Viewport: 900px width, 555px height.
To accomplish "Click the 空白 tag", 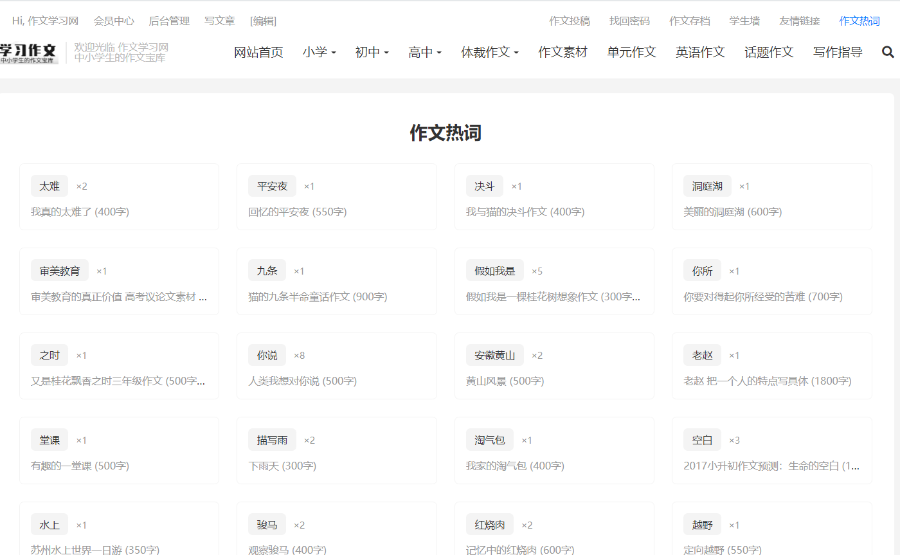I will 702,440.
